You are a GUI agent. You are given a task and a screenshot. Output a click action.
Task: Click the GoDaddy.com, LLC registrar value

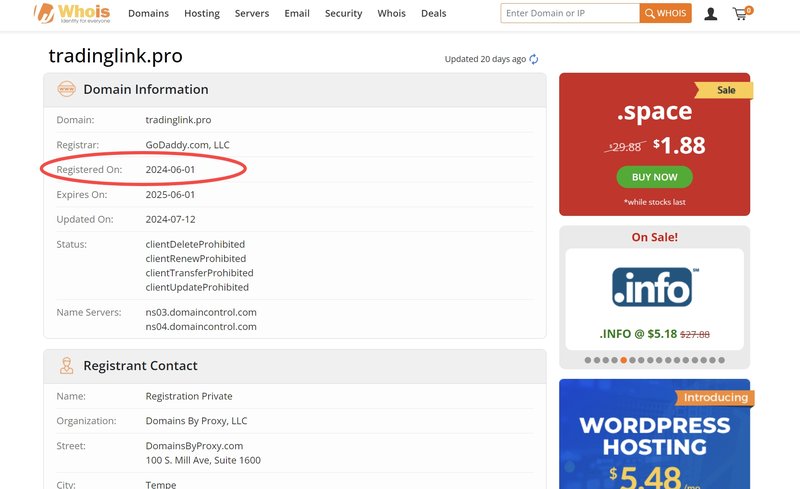187,145
